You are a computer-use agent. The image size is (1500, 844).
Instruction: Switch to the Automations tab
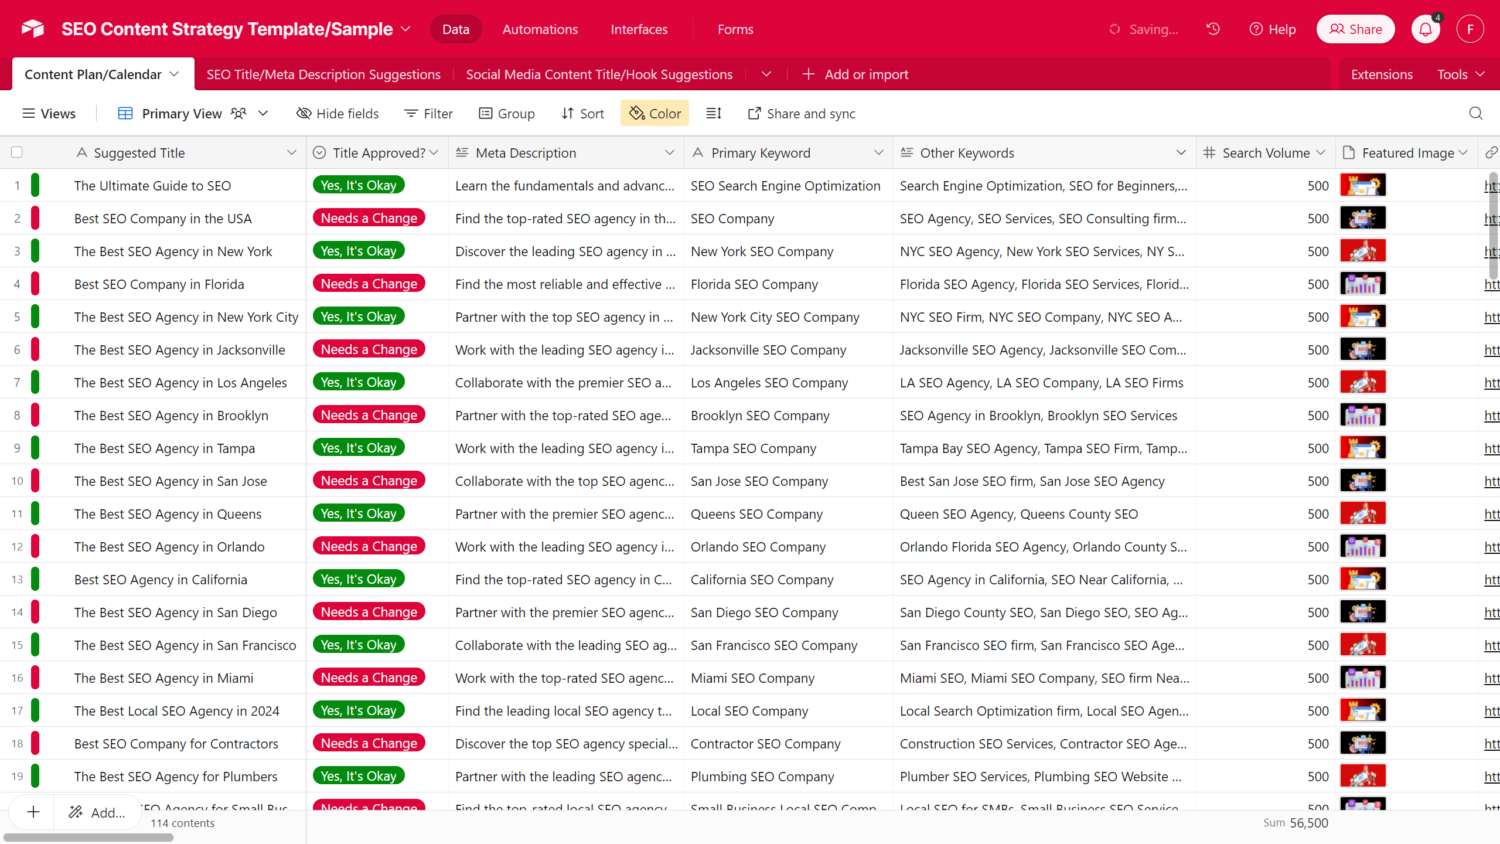(x=540, y=29)
